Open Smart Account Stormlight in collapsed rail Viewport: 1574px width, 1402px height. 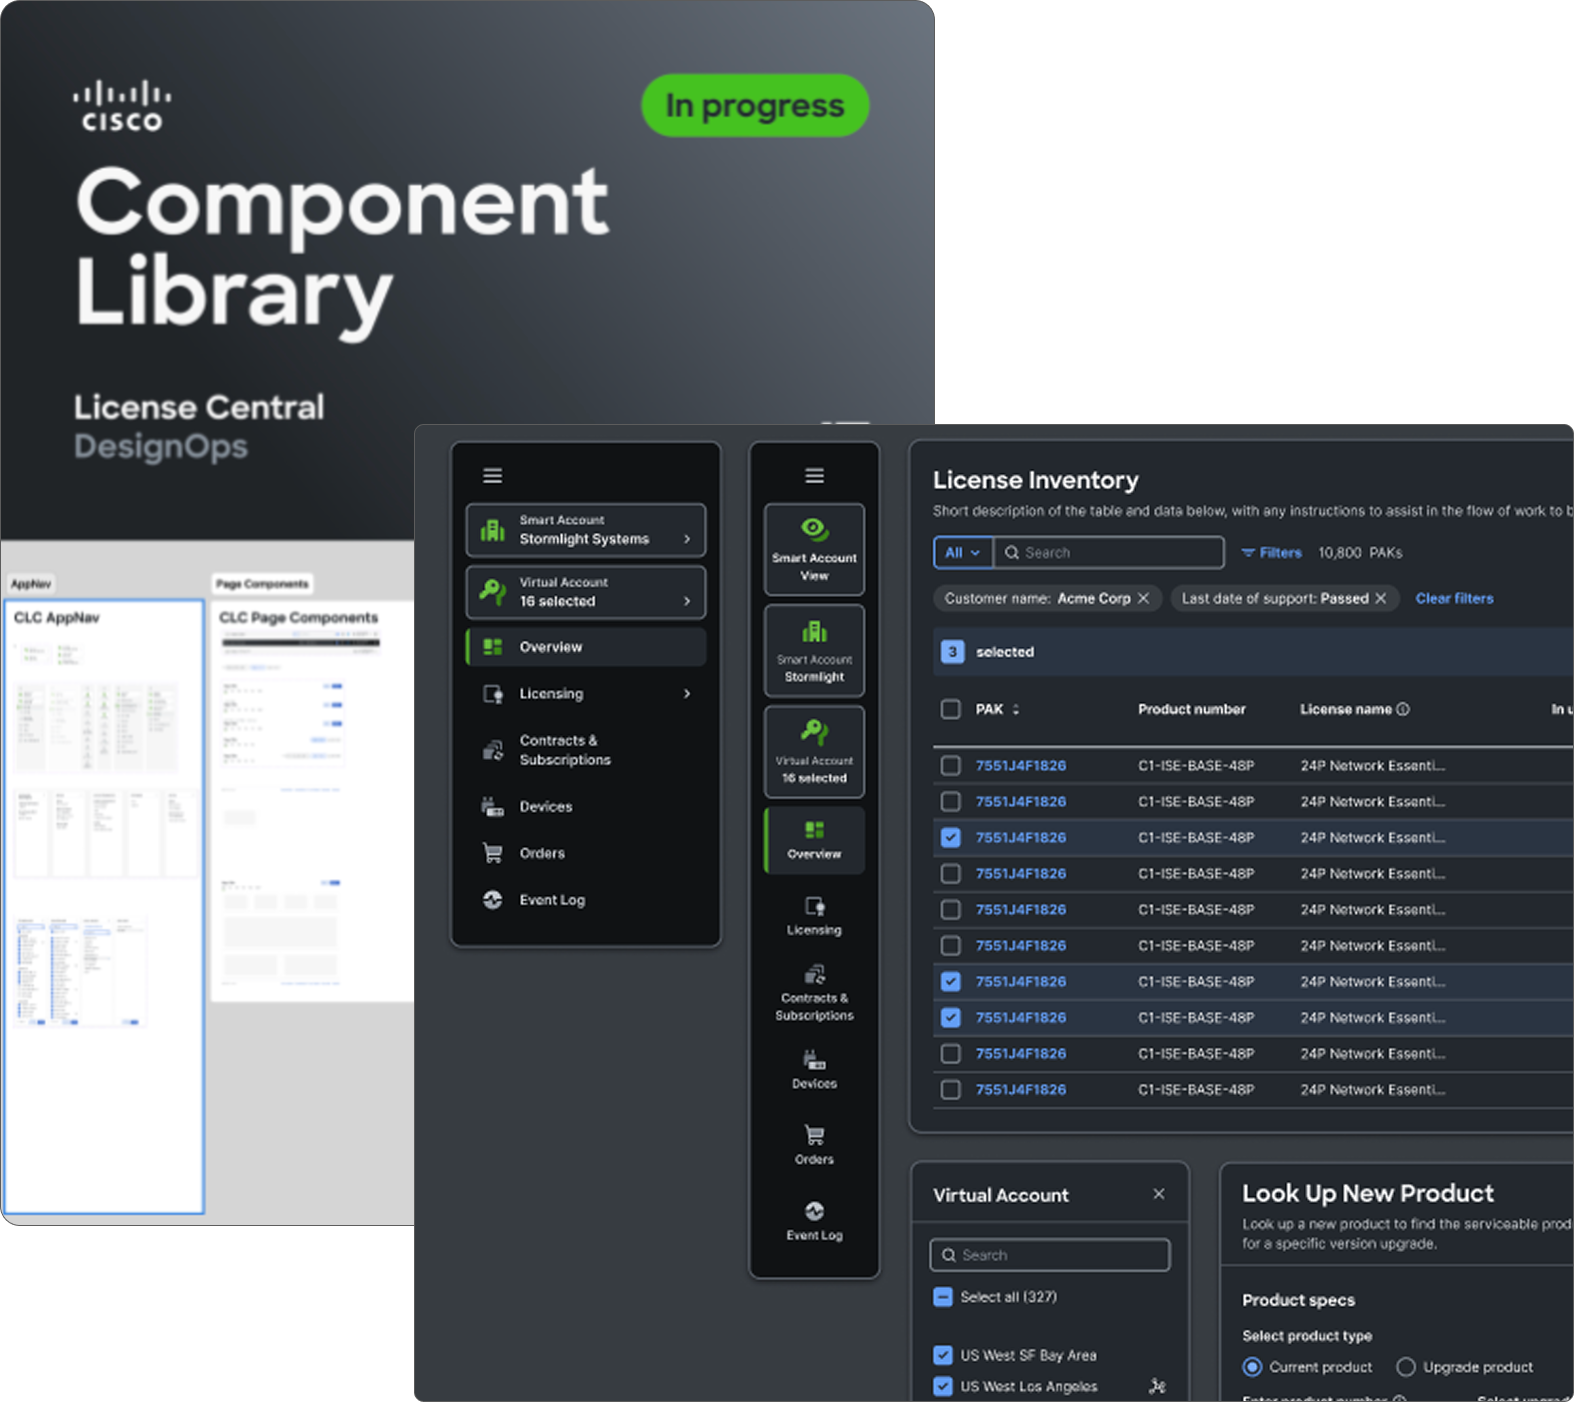point(814,651)
